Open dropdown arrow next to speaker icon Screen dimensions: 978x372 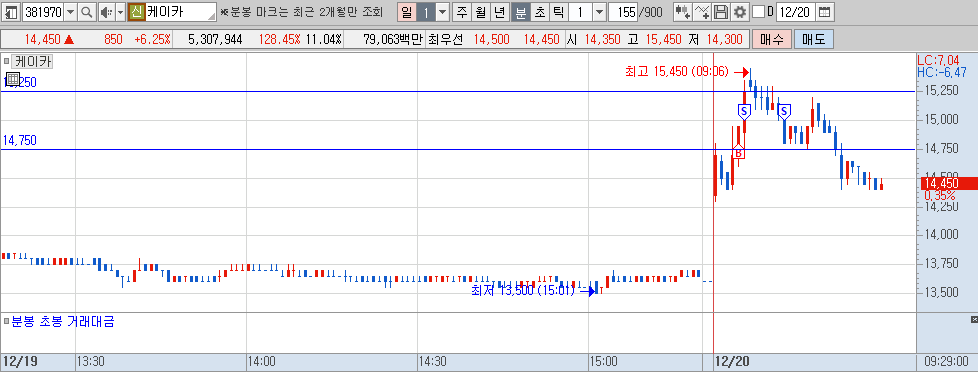pyautogui.click(x=120, y=12)
